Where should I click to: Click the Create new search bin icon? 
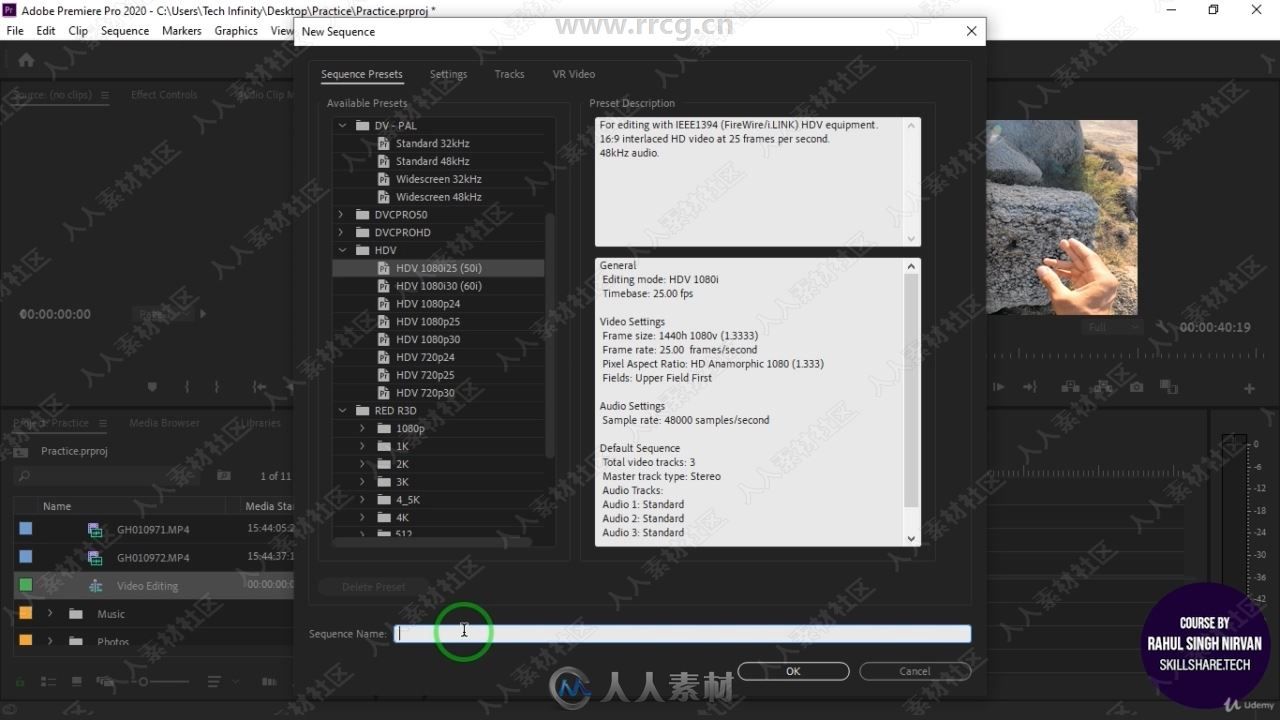[x=224, y=476]
